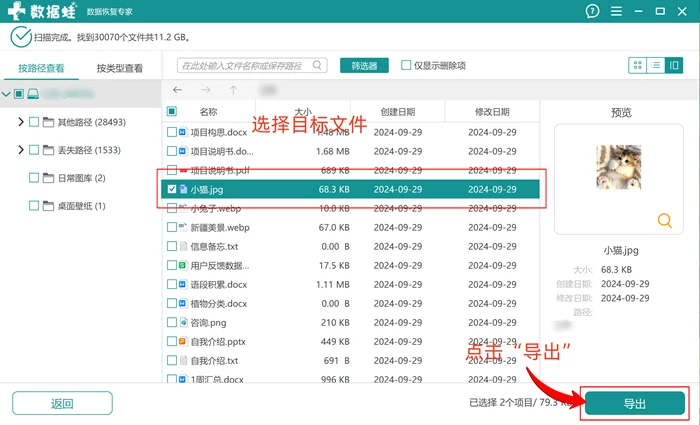Collapse the root drive tree node
This screenshot has height=425, width=700.
pos(6,94)
